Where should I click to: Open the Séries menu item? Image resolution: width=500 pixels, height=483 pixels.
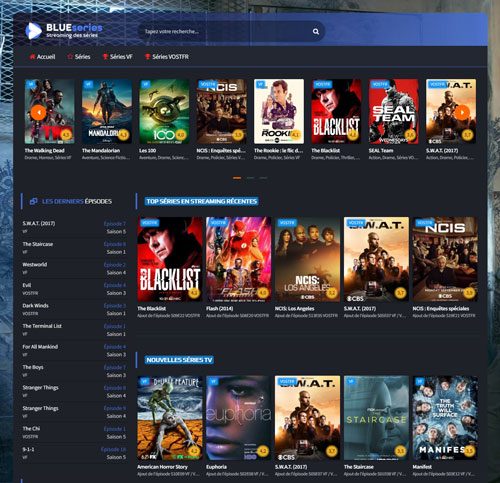click(79, 57)
